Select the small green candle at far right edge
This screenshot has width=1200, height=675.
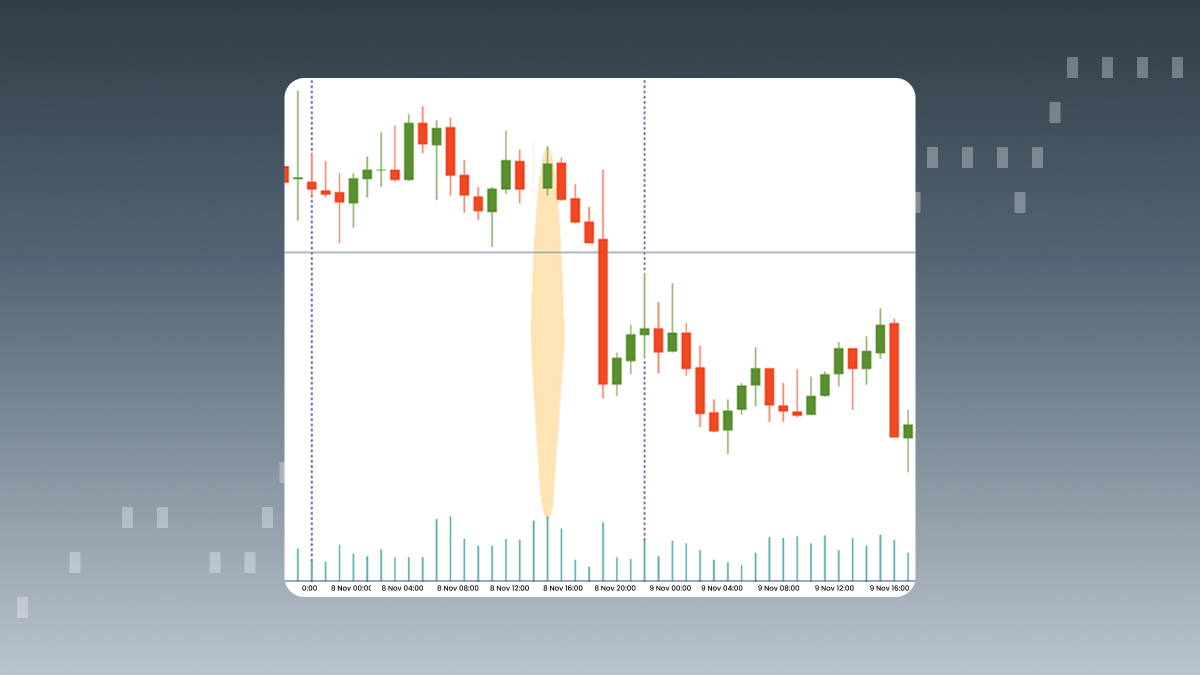coord(908,431)
